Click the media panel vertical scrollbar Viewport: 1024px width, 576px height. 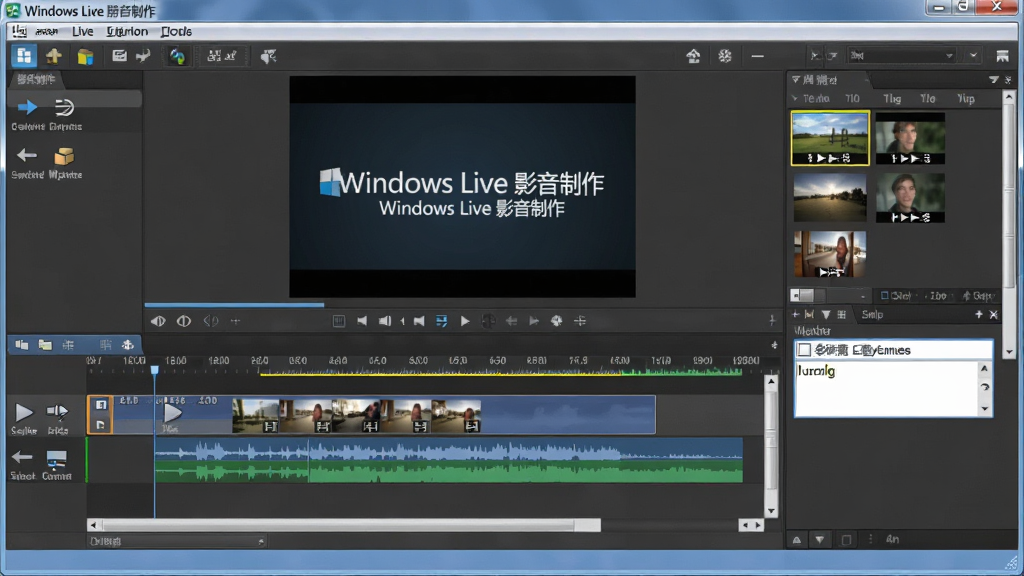click(1008, 224)
